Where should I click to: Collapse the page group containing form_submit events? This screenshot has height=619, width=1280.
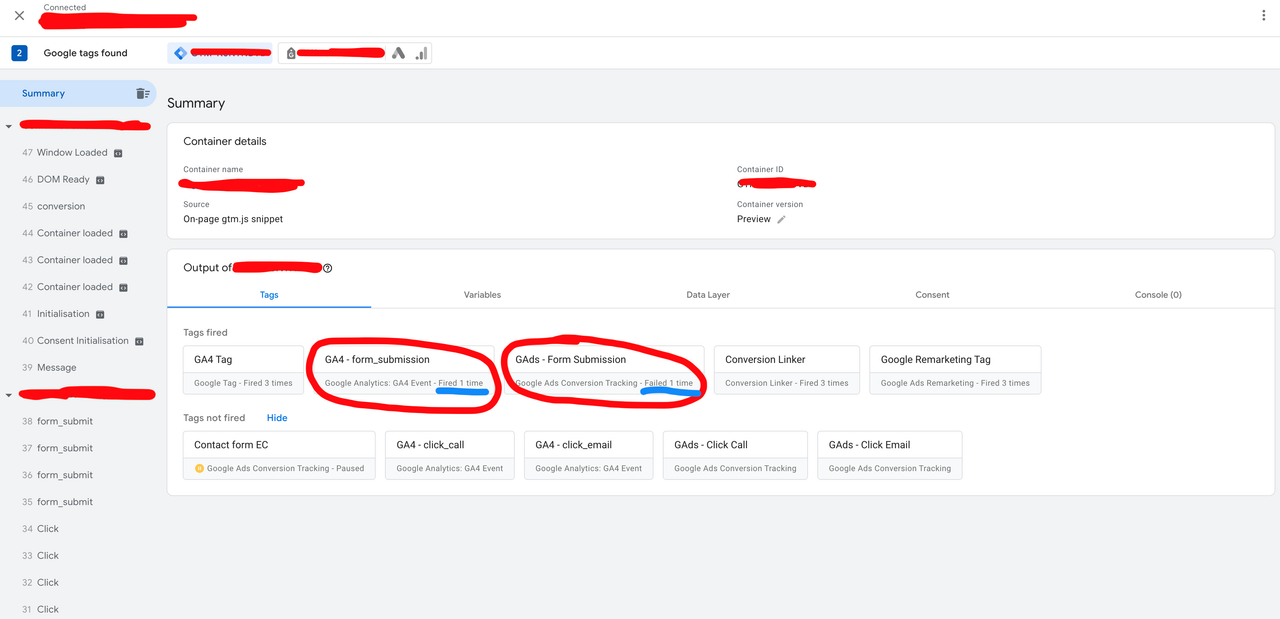pyautogui.click(x=9, y=395)
